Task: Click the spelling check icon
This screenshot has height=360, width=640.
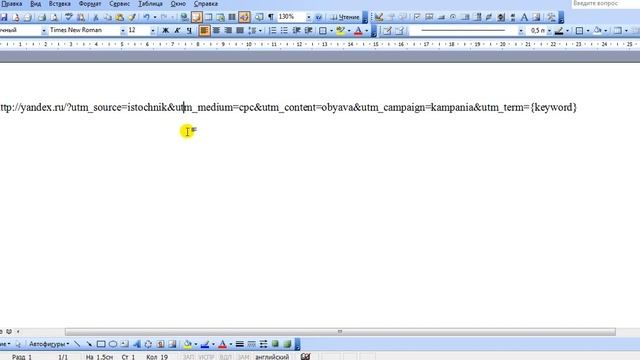Action: 69,17
